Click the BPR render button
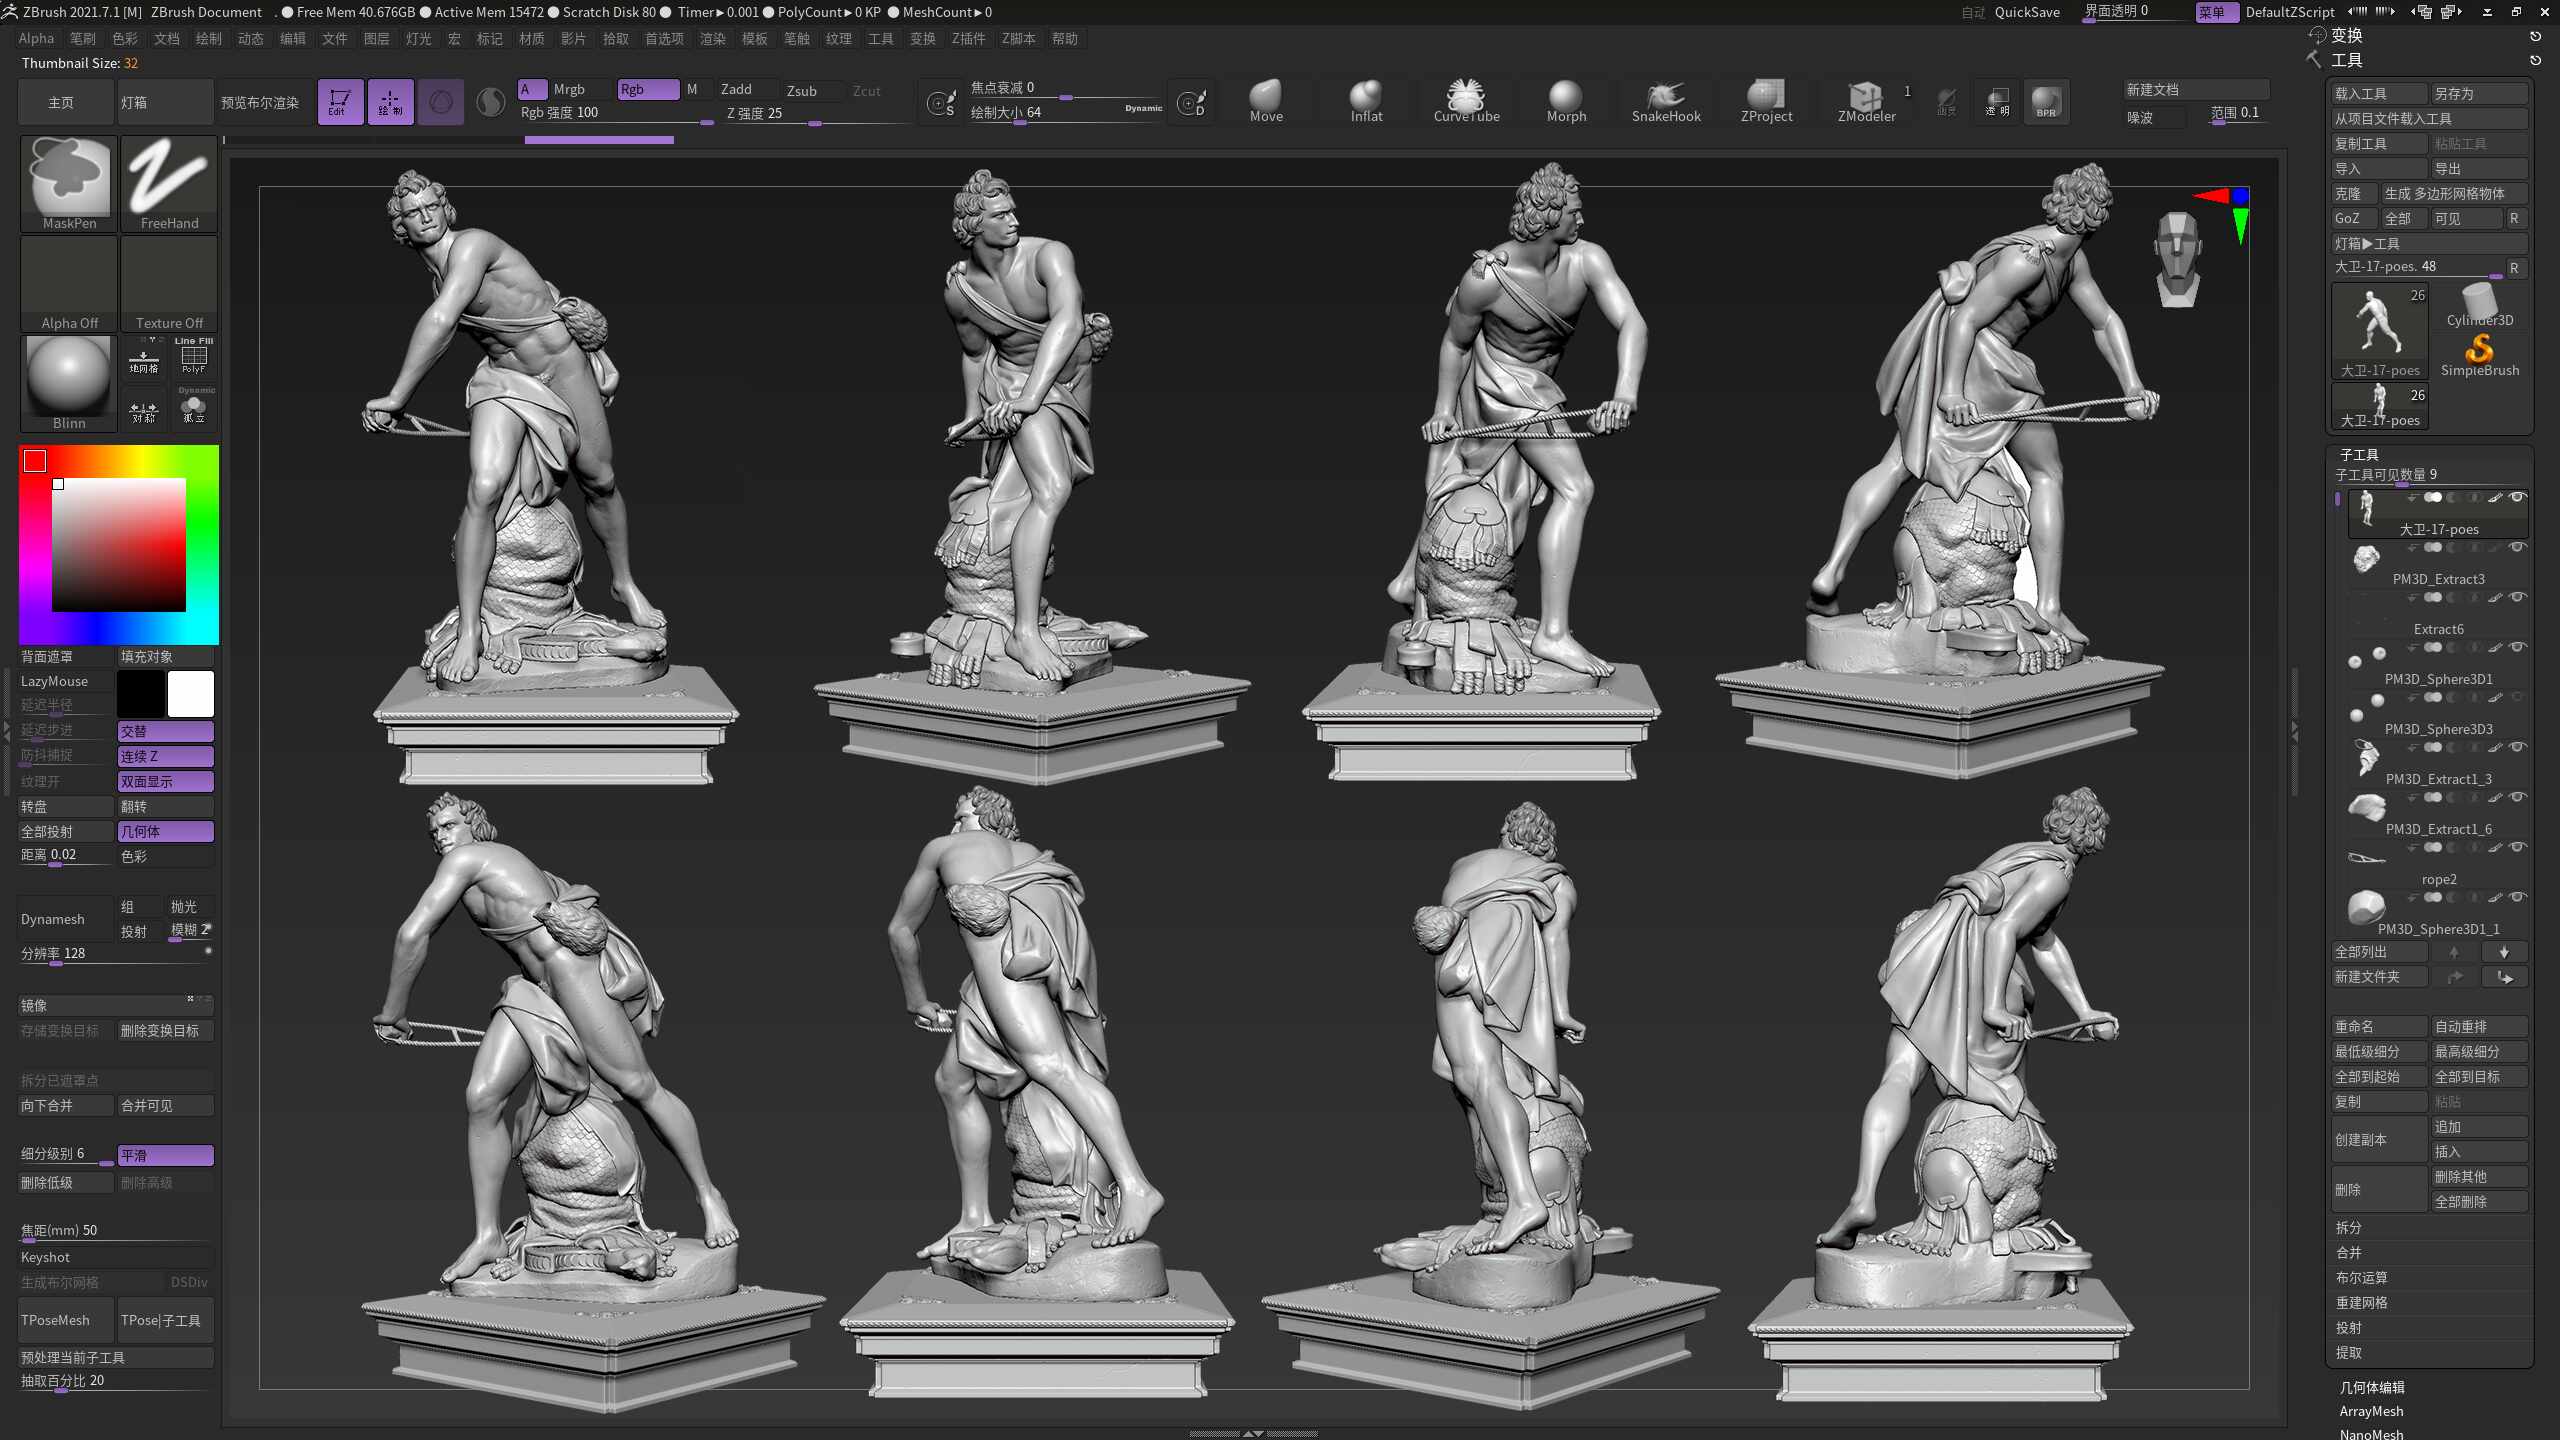The height and width of the screenshot is (1440, 2560). [2046, 101]
